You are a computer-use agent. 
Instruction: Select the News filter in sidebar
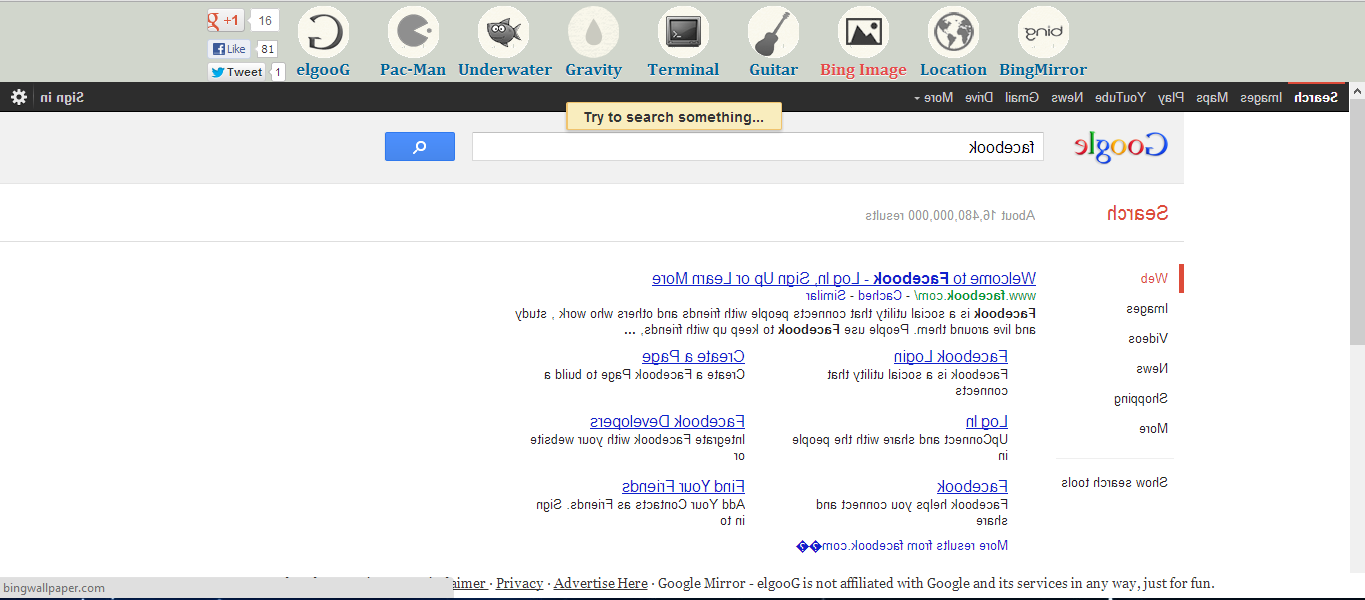click(x=1151, y=368)
